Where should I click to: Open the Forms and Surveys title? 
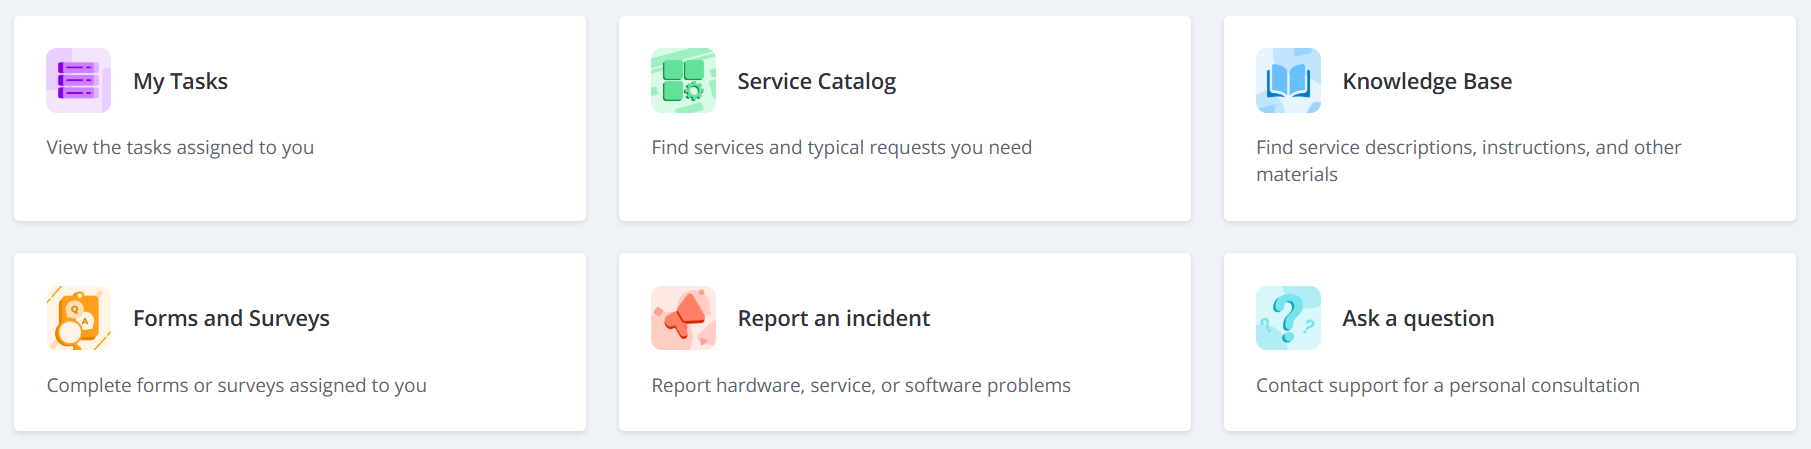231,318
